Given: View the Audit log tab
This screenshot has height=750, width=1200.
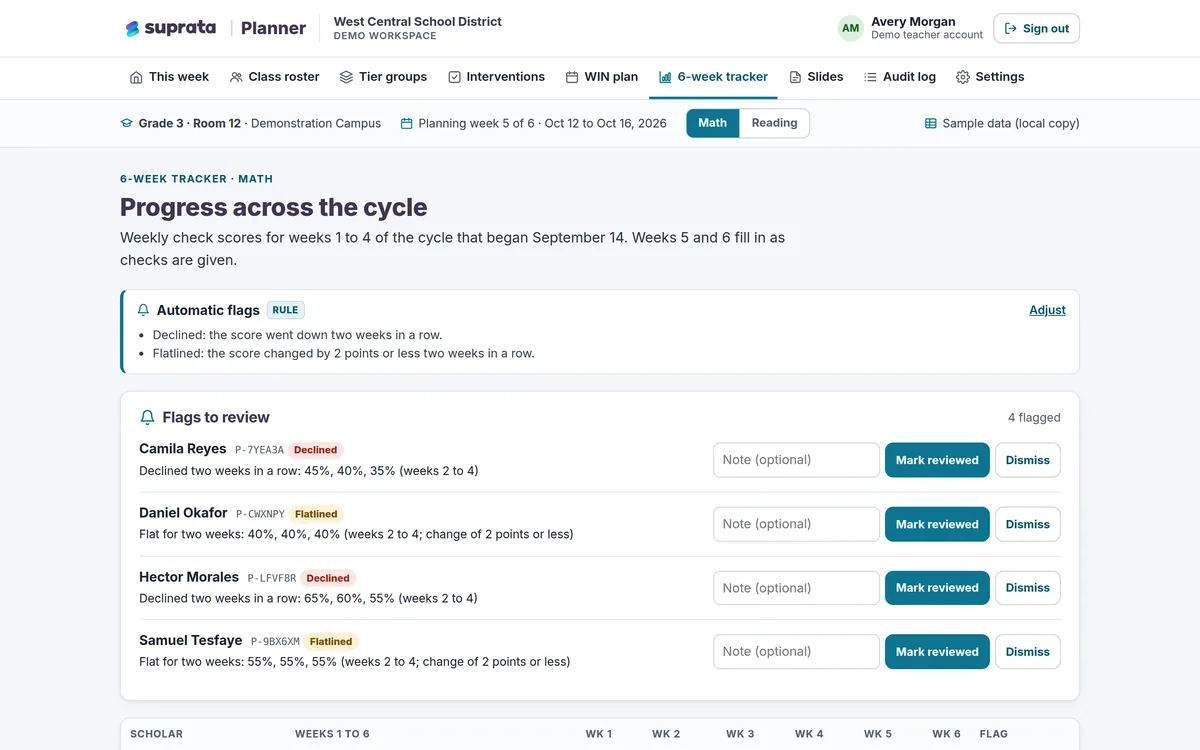Looking at the screenshot, I should (900, 77).
